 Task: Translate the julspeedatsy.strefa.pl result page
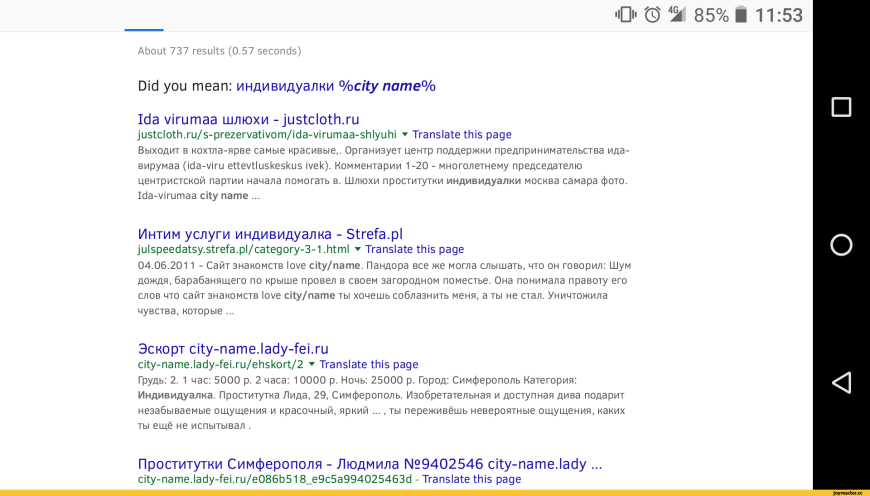(414, 249)
